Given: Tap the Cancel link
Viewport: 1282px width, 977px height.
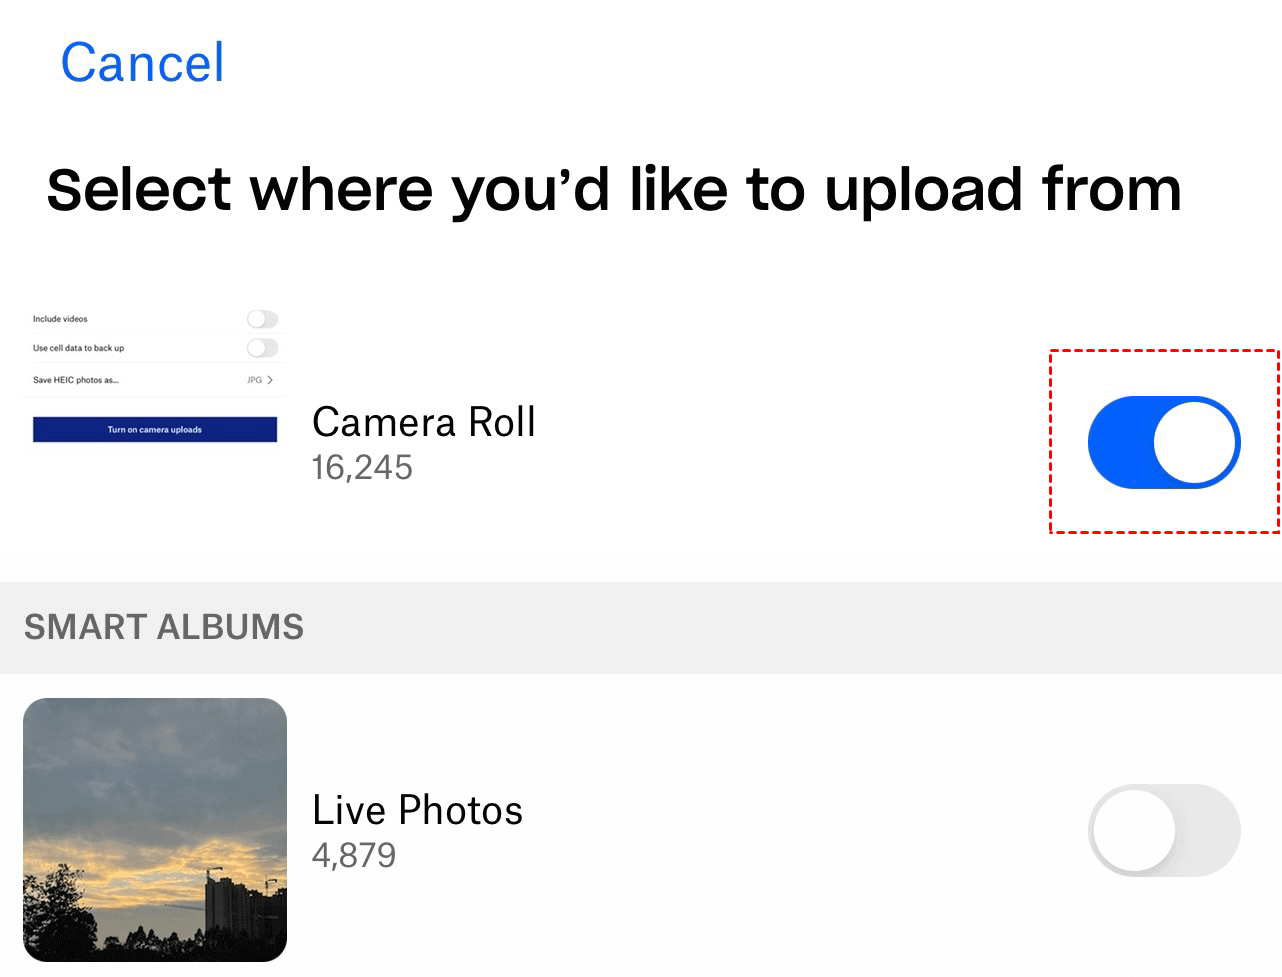Looking at the screenshot, I should [142, 63].
